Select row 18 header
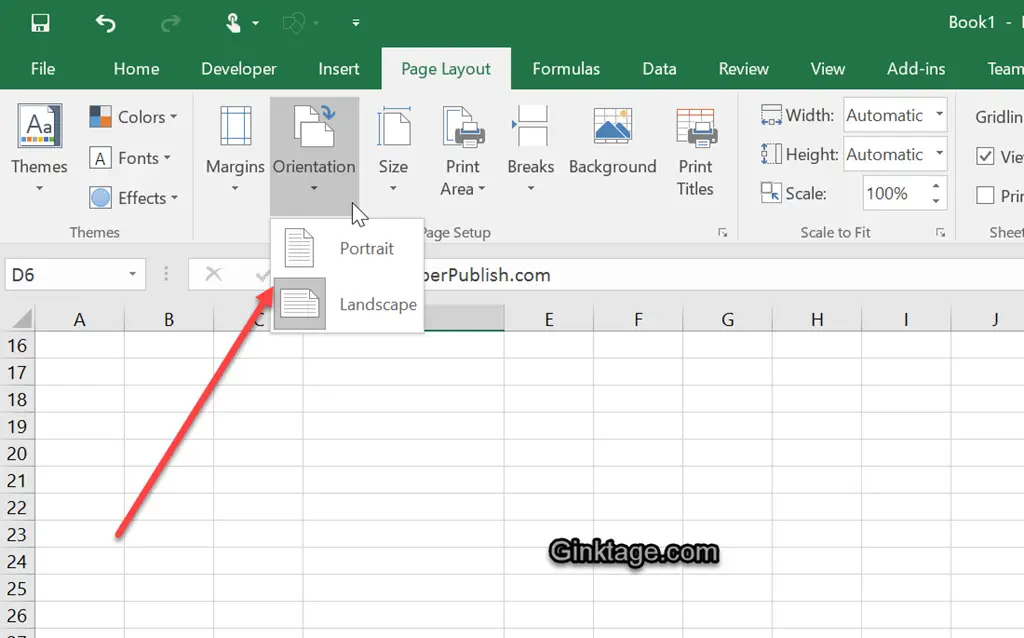This screenshot has width=1024, height=638. coord(17,400)
